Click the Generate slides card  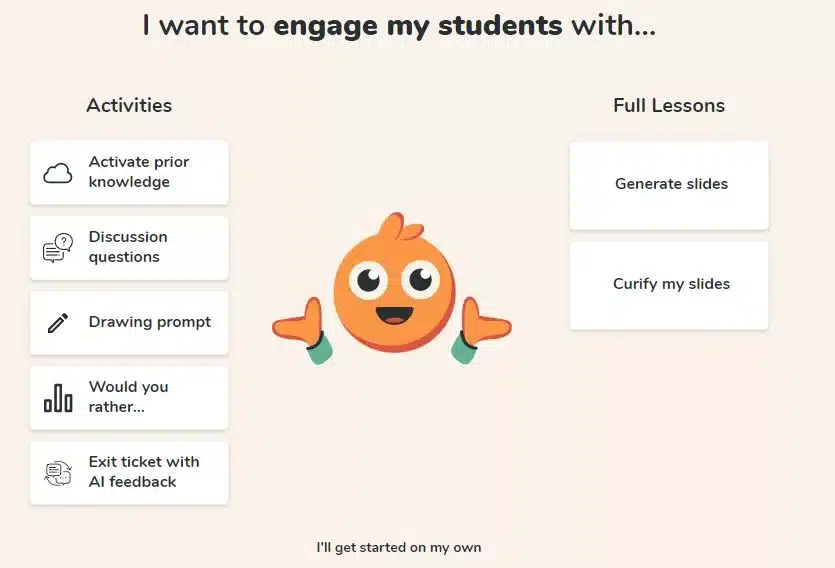pyautogui.click(x=669, y=185)
